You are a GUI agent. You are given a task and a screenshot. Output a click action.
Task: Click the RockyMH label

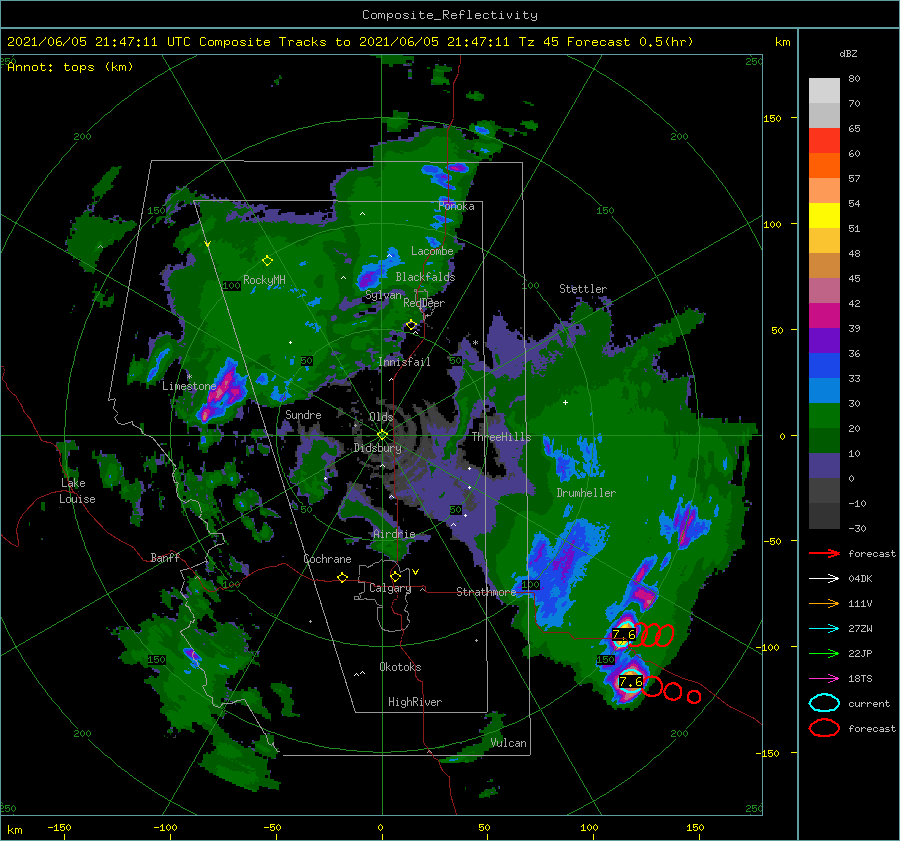[264, 280]
